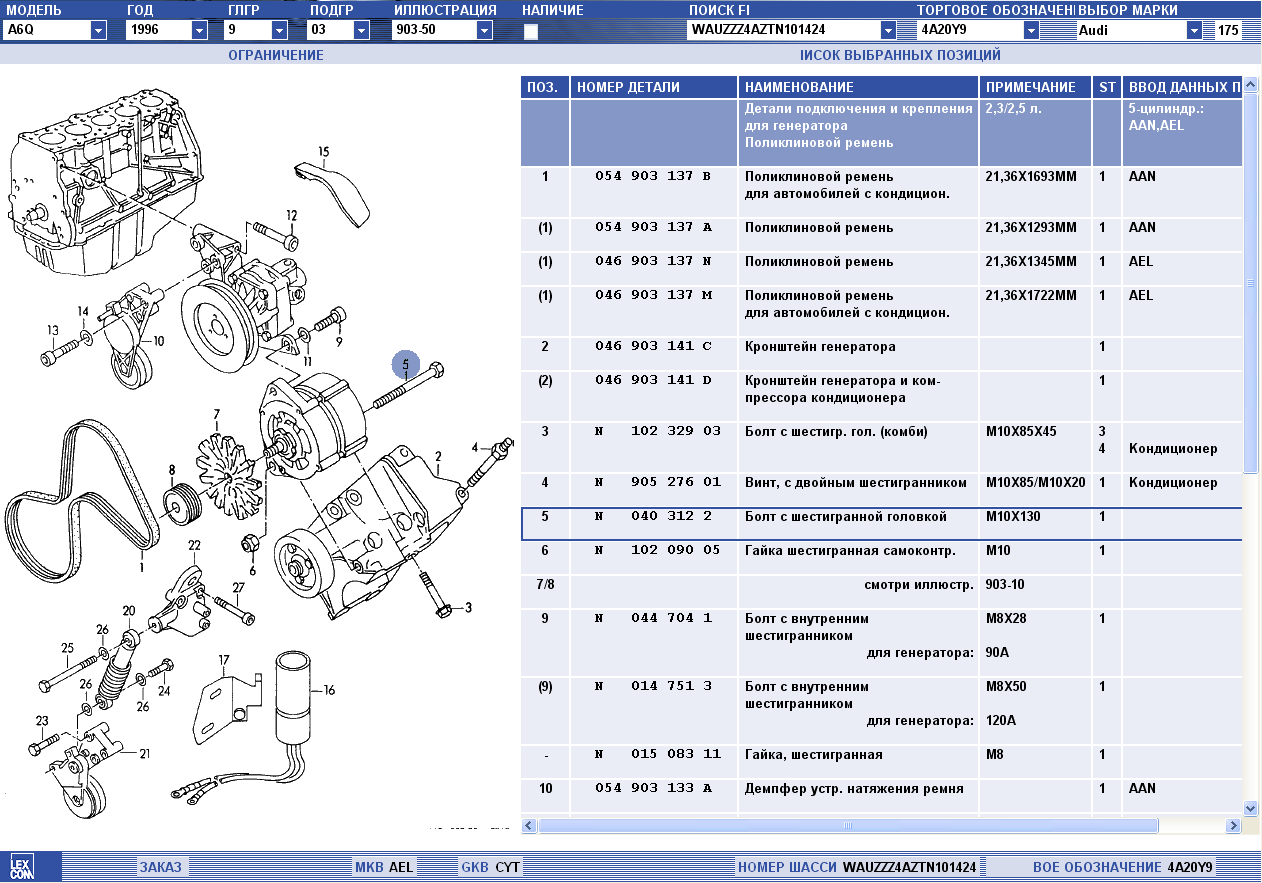Image resolution: width=1262 pixels, height=883 pixels.
Task: Click the horizontal scrollbar thumb
Action: click(x=848, y=825)
